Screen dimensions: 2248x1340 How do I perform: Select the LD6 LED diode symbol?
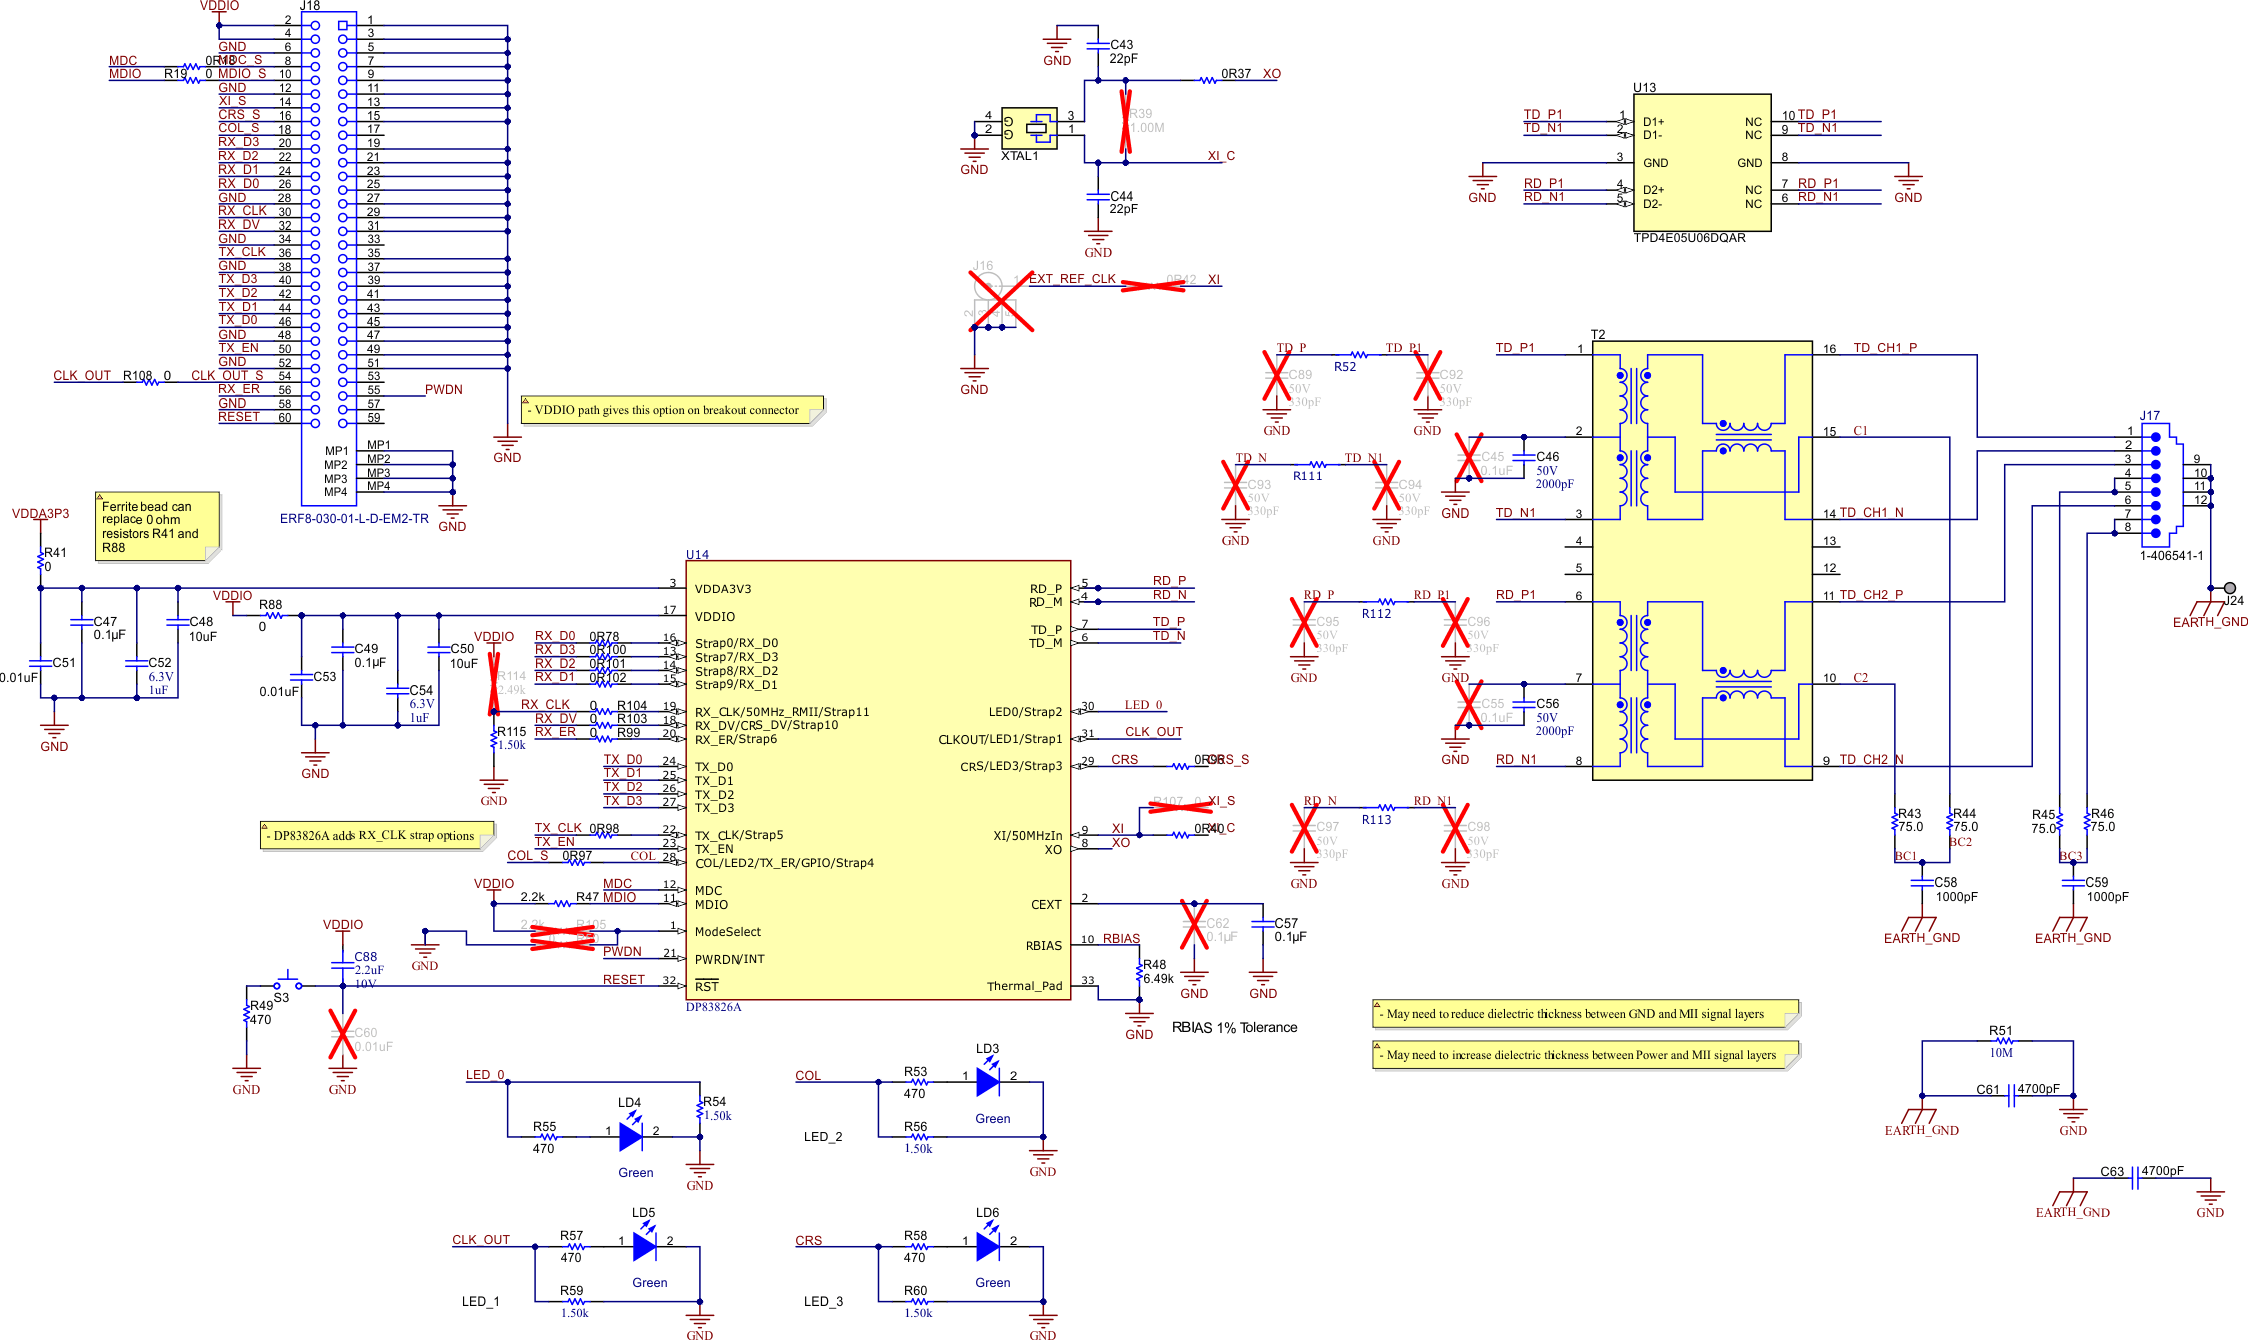[988, 1246]
